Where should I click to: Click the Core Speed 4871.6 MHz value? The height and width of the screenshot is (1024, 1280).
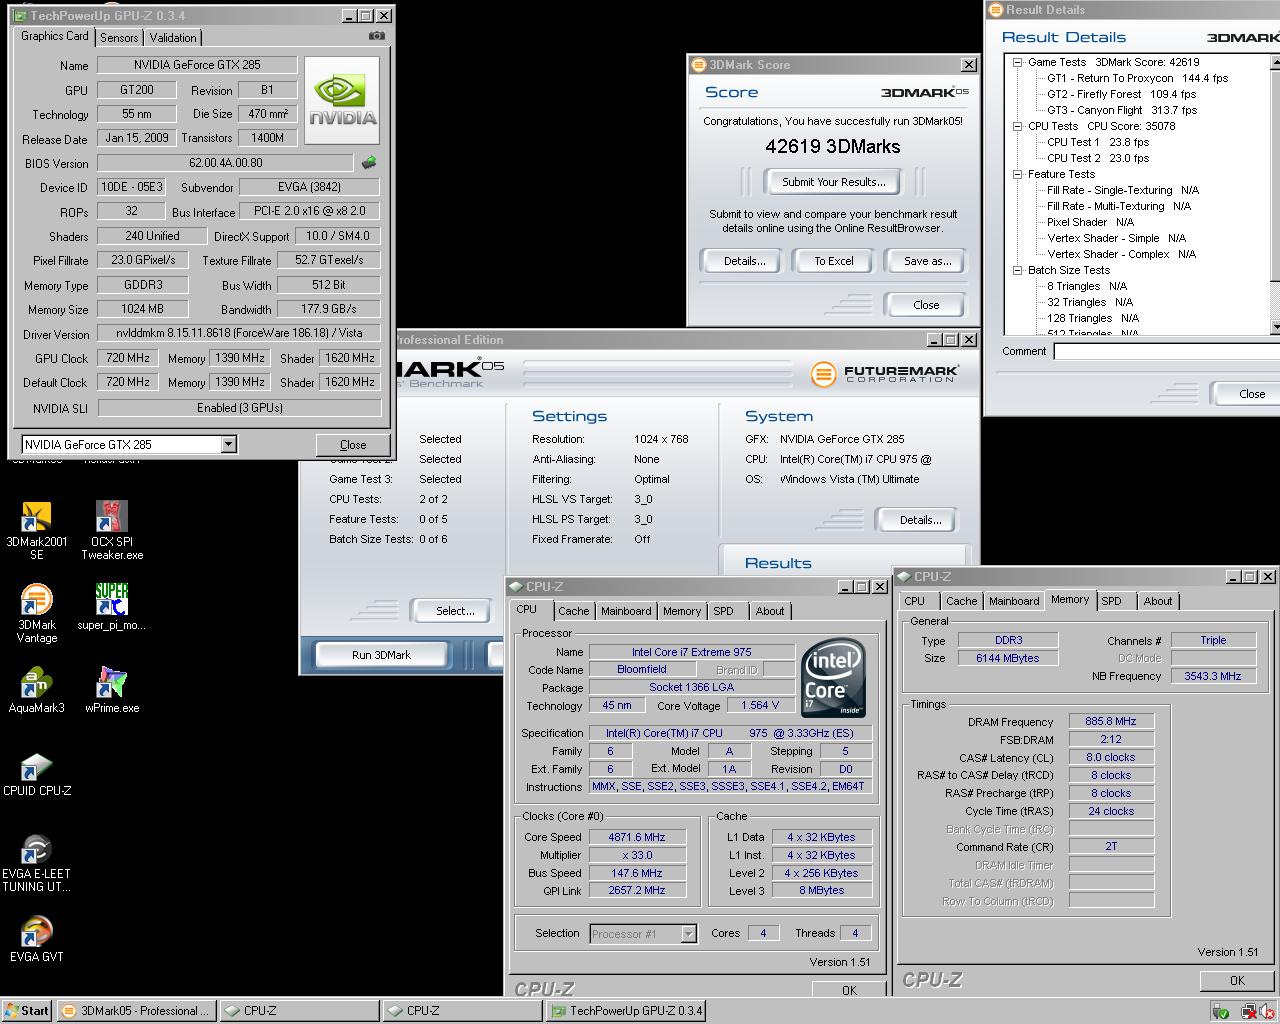[636, 837]
